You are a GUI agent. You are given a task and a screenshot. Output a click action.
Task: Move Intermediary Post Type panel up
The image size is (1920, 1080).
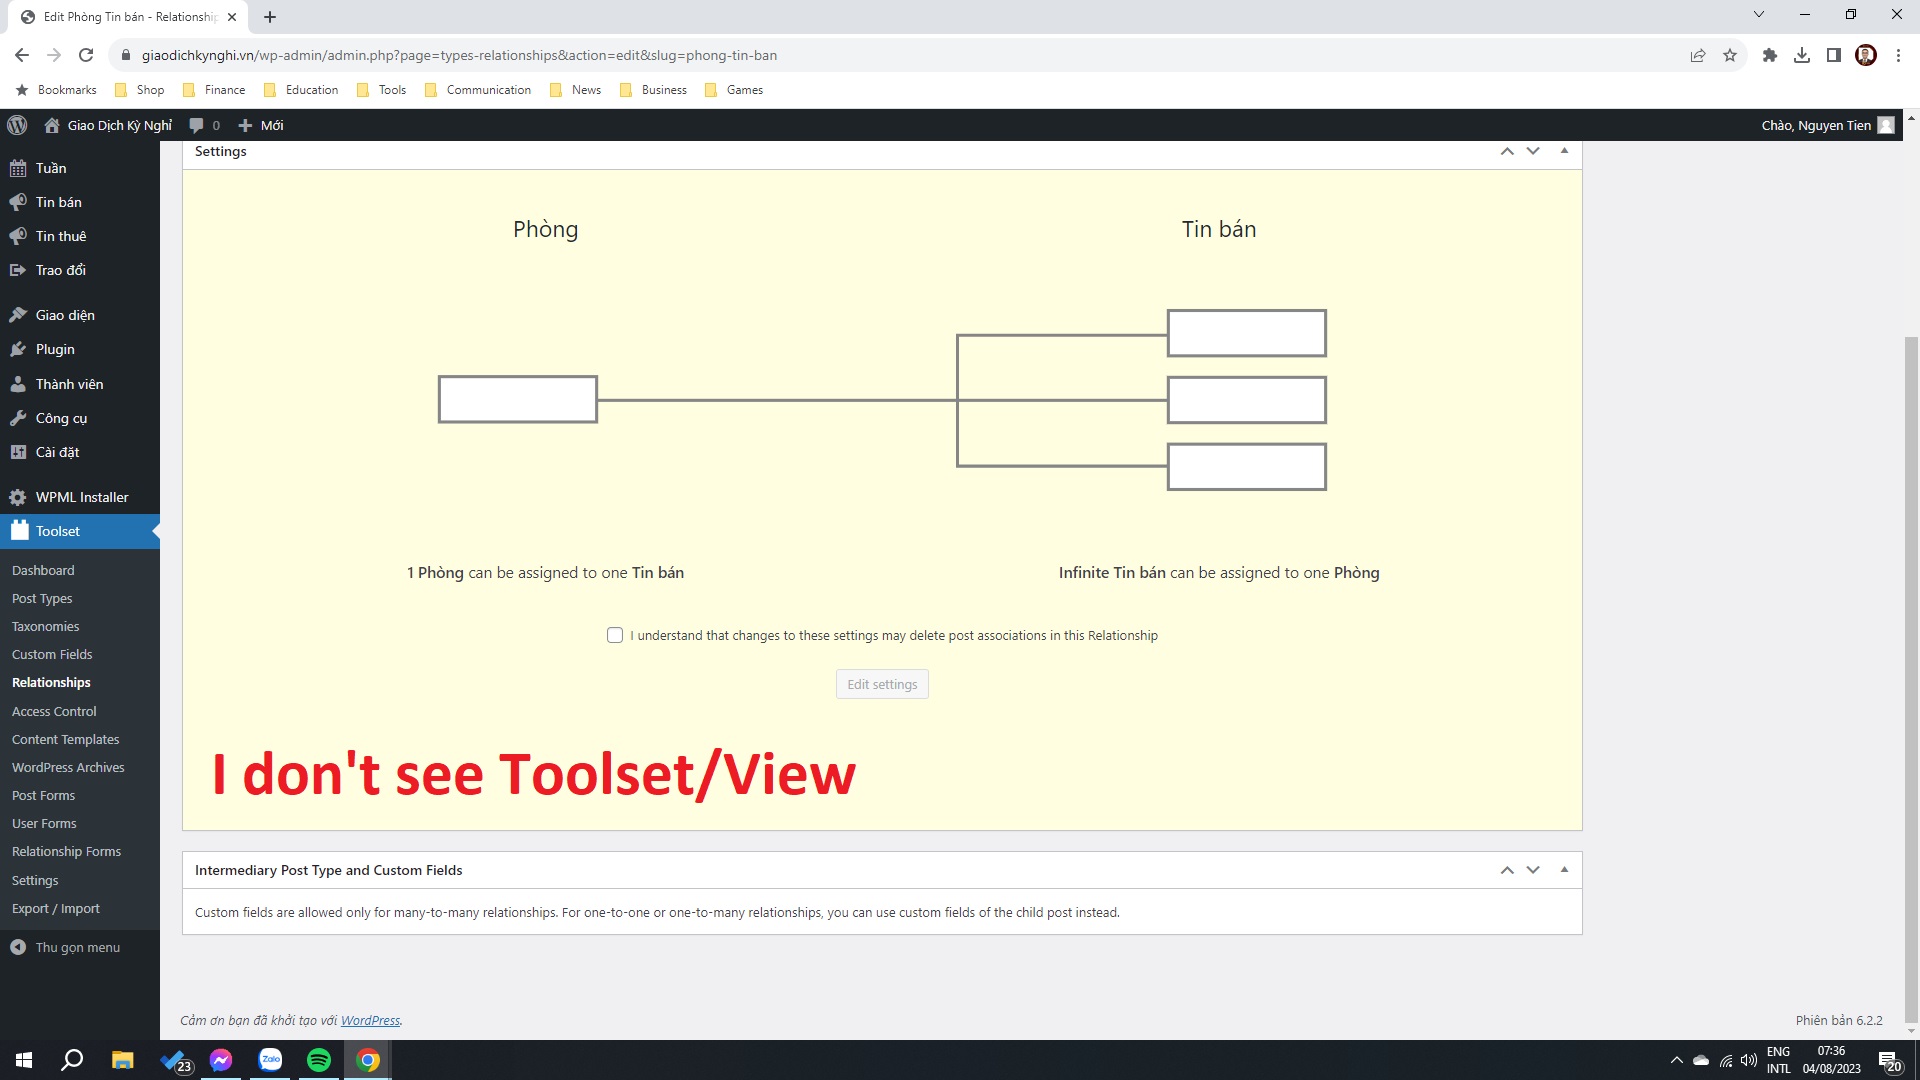1507,870
